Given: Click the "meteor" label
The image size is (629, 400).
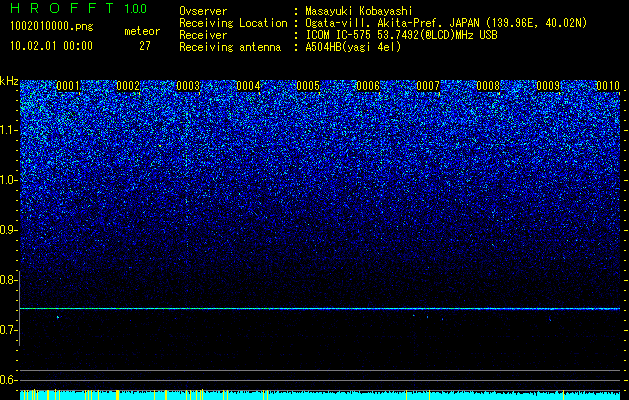Looking at the screenshot, I should (x=142, y=31).
